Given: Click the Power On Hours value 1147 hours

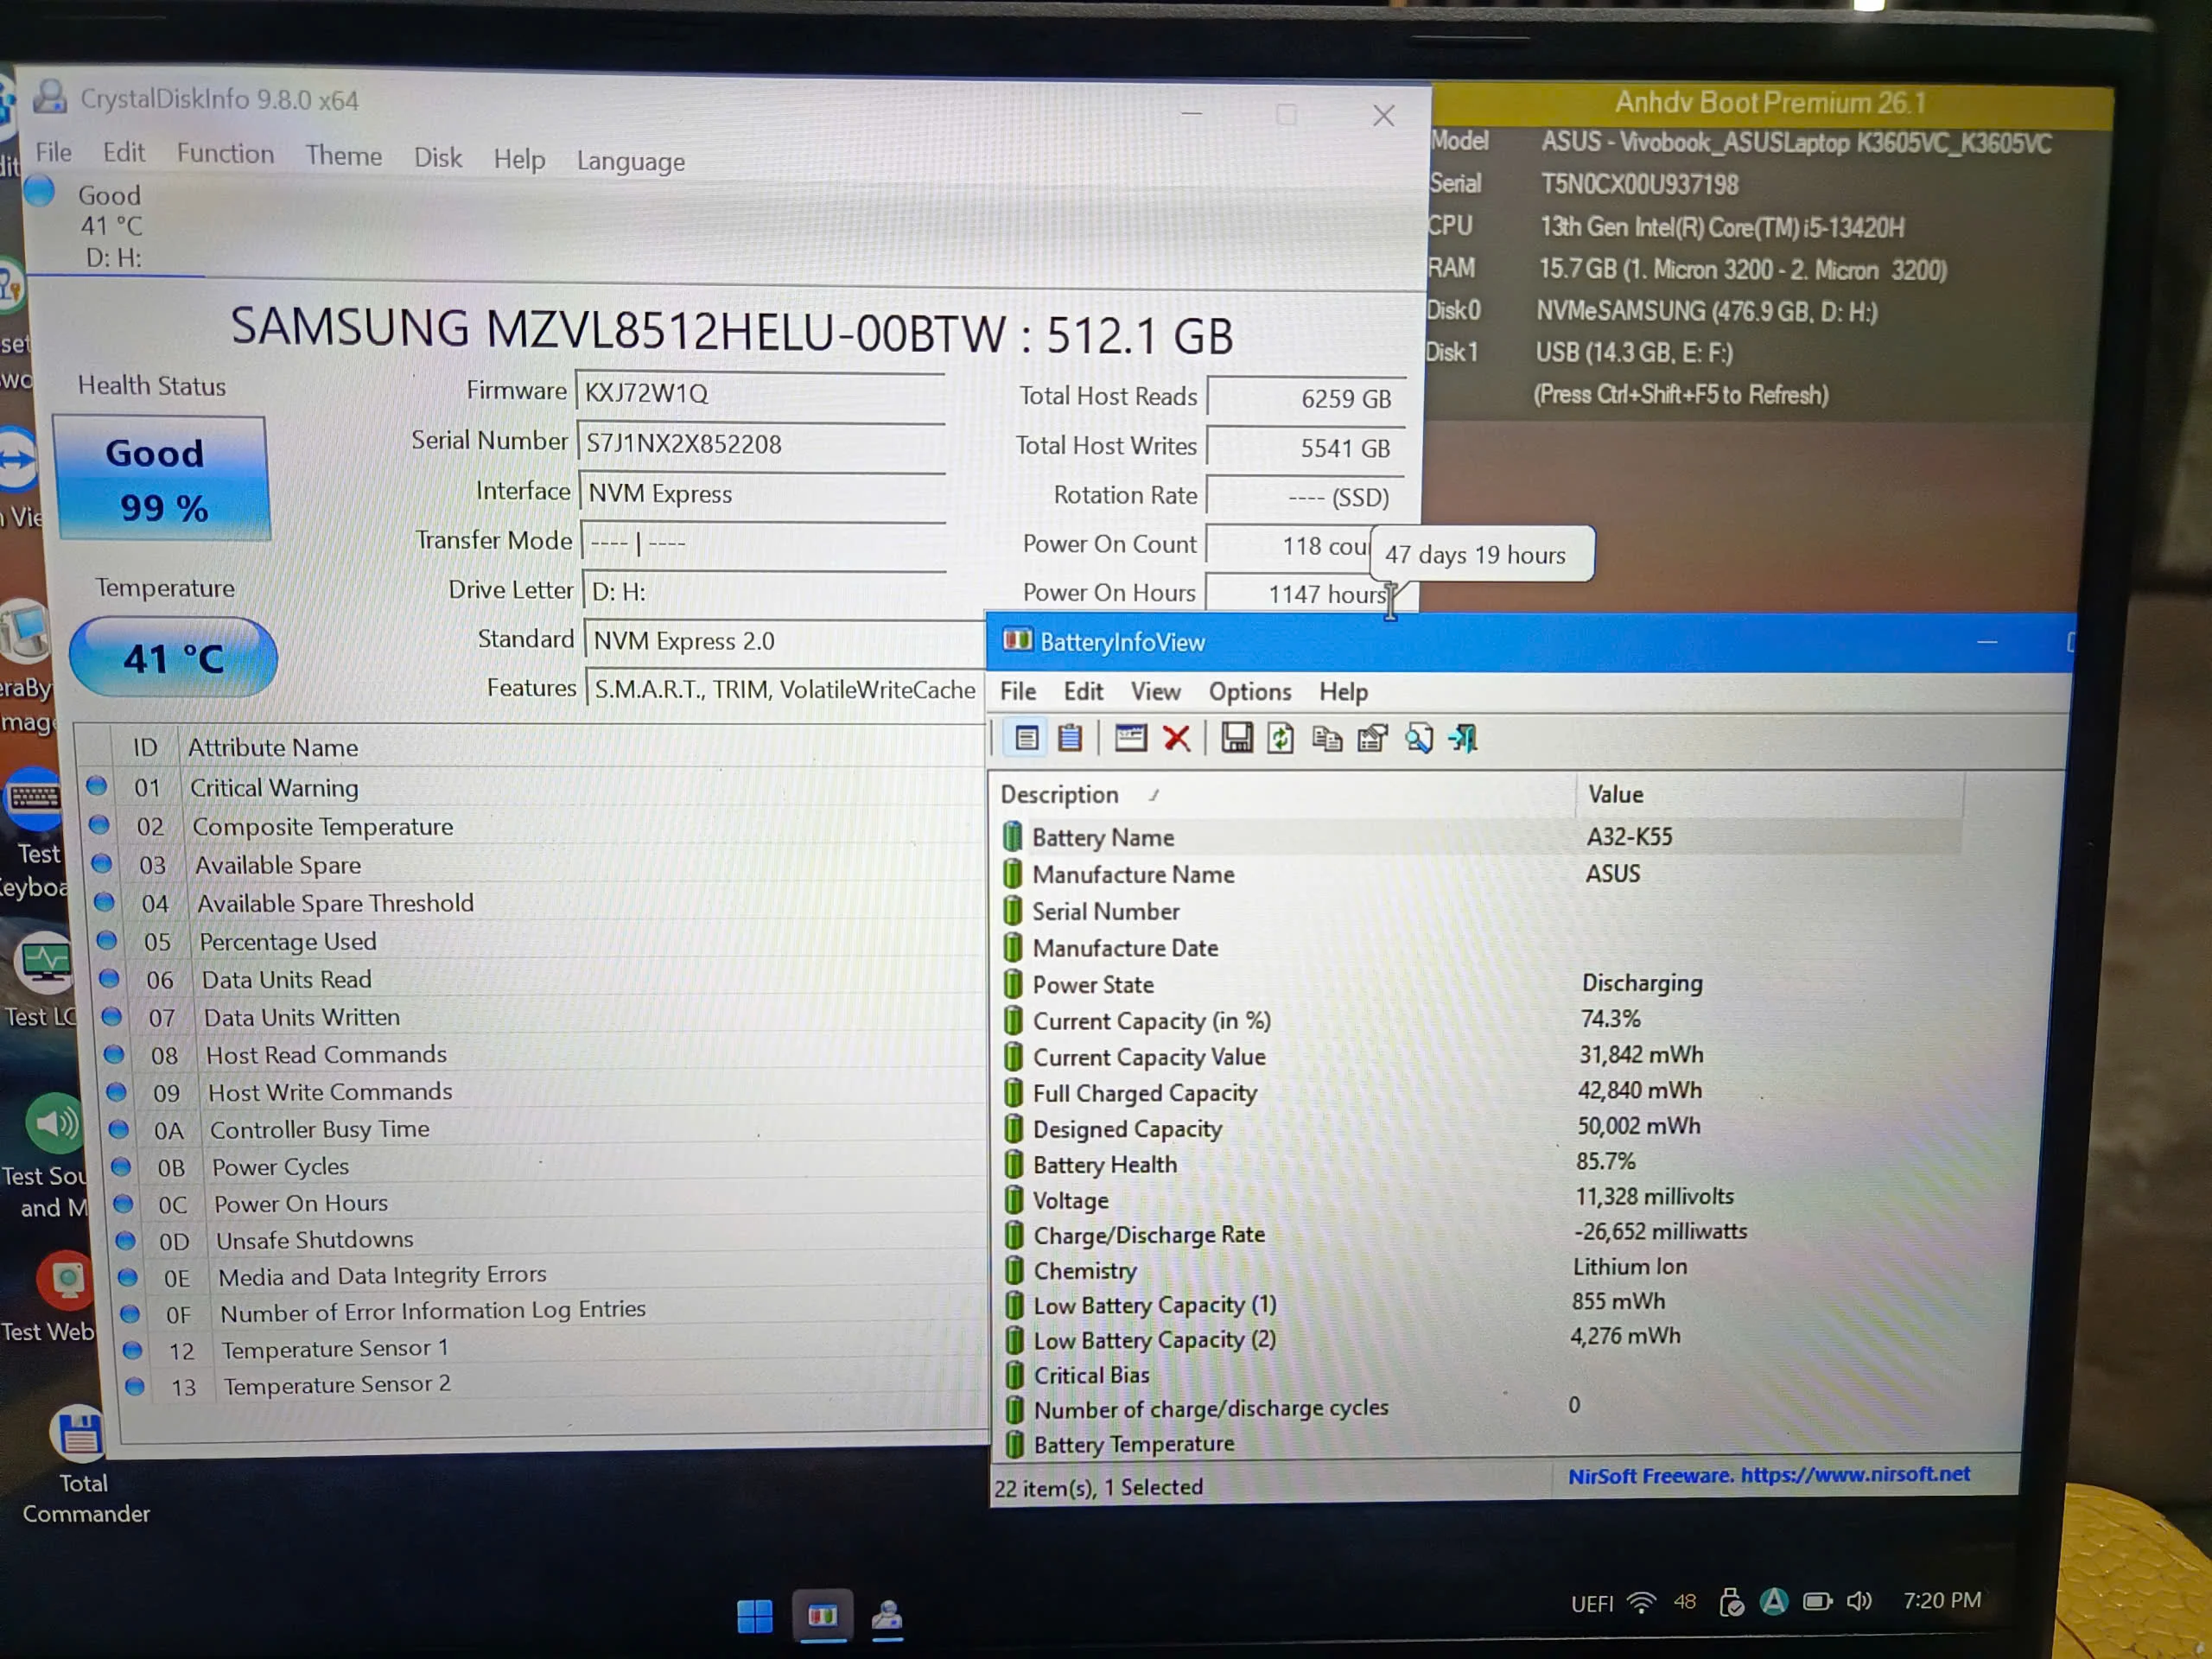Looking at the screenshot, I should (x=1305, y=593).
